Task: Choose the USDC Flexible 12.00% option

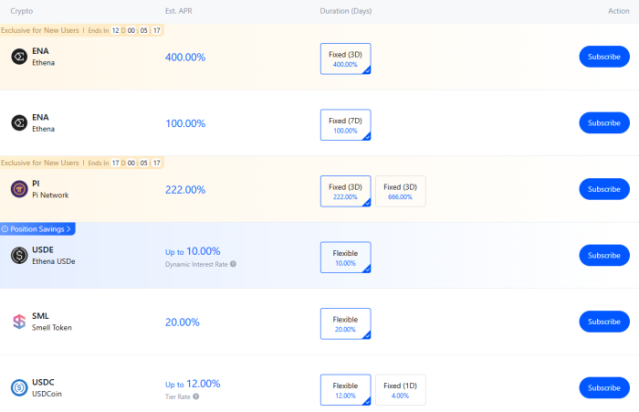Action: click(x=345, y=389)
